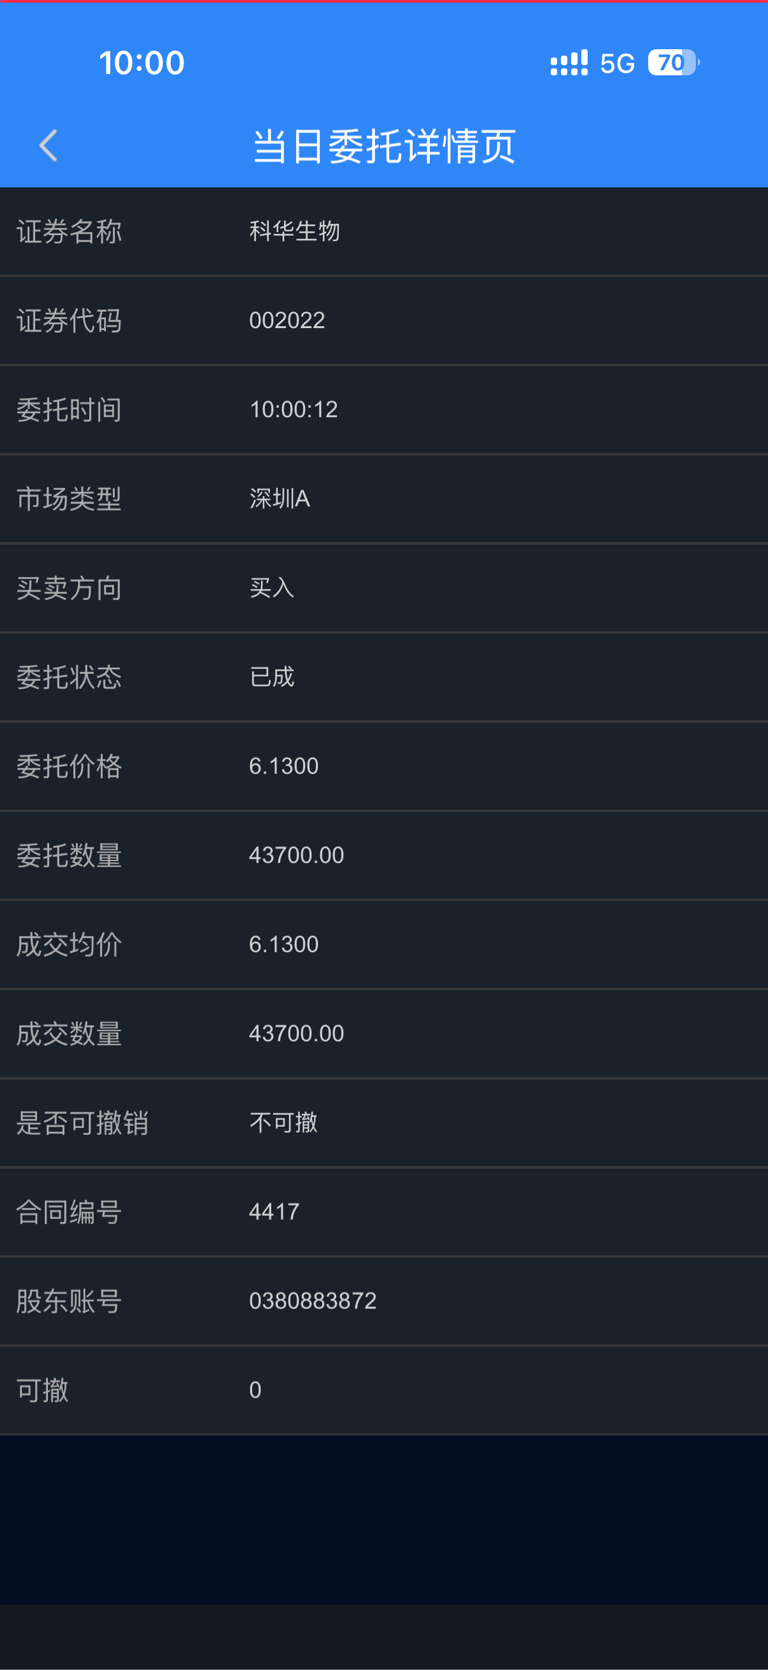768x1670 pixels.
Task: Tap the 成交均价 row label
Action: (x=69, y=944)
